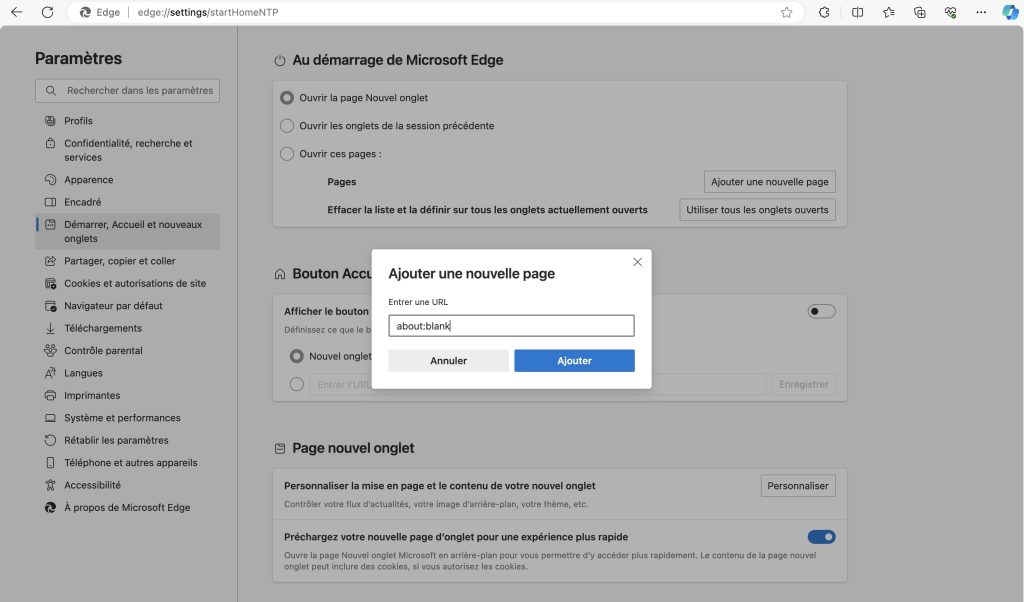Click the Système et performances icon
1024x602 pixels.
[50, 418]
